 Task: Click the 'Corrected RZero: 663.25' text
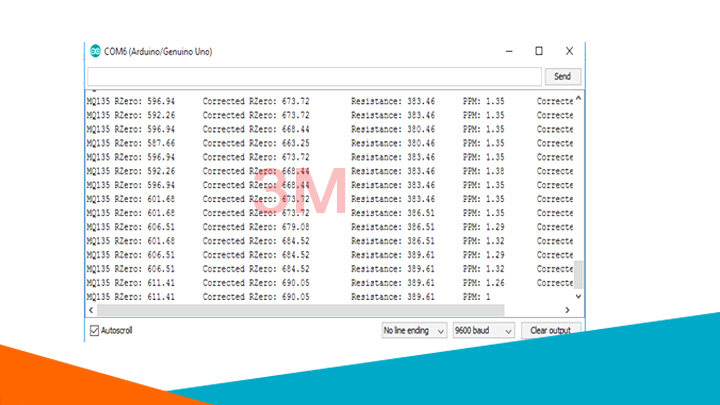[x=256, y=143]
